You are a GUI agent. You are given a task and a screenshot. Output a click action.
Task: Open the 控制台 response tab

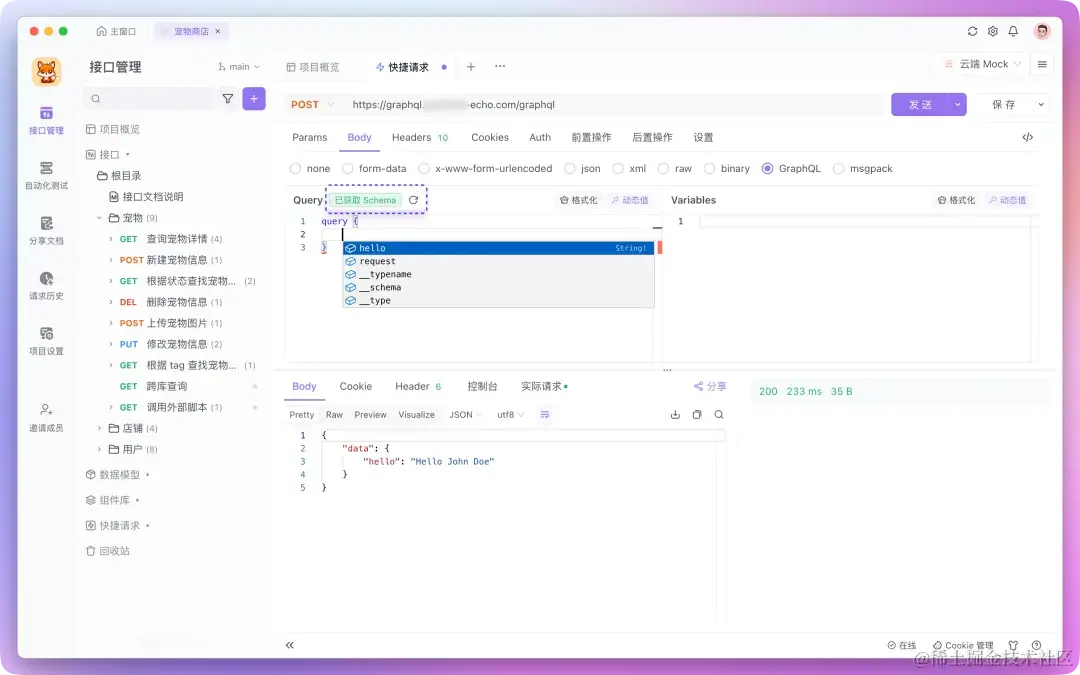pos(482,386)
